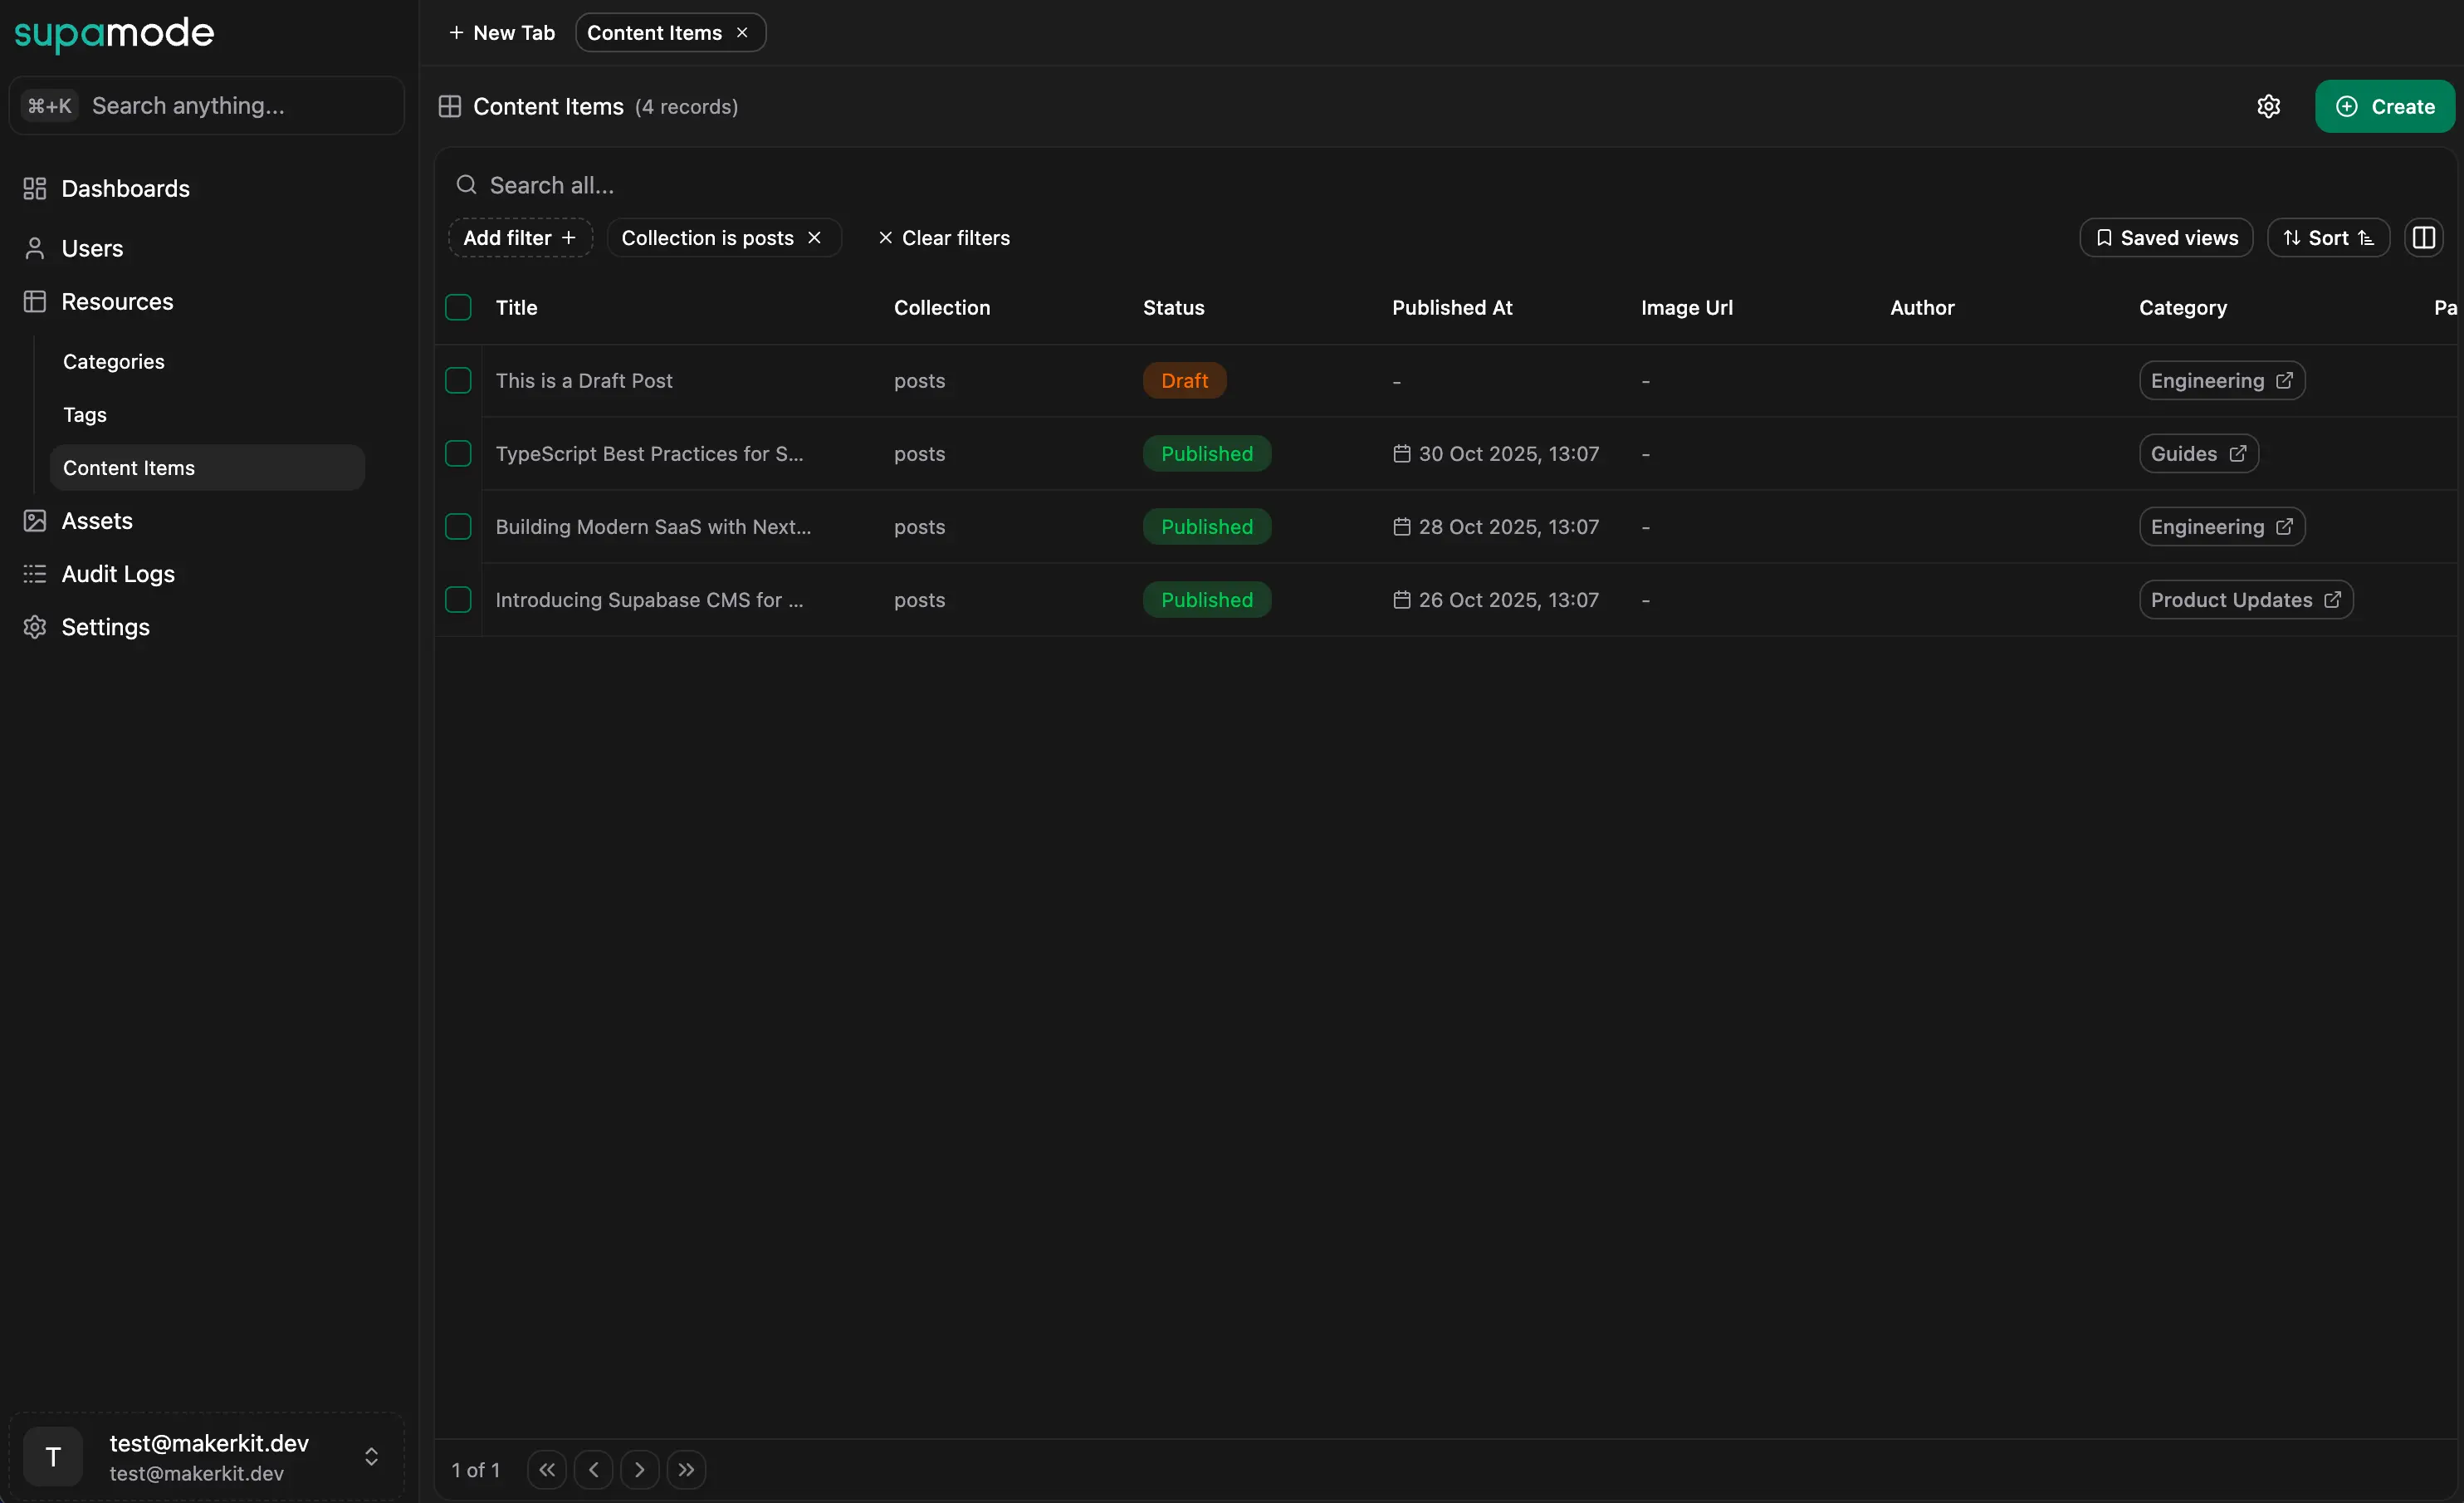The height and width of the screenshot is (1503, 2464).
Task: Open Settings from the sidebar
Action: pos(106,626)
